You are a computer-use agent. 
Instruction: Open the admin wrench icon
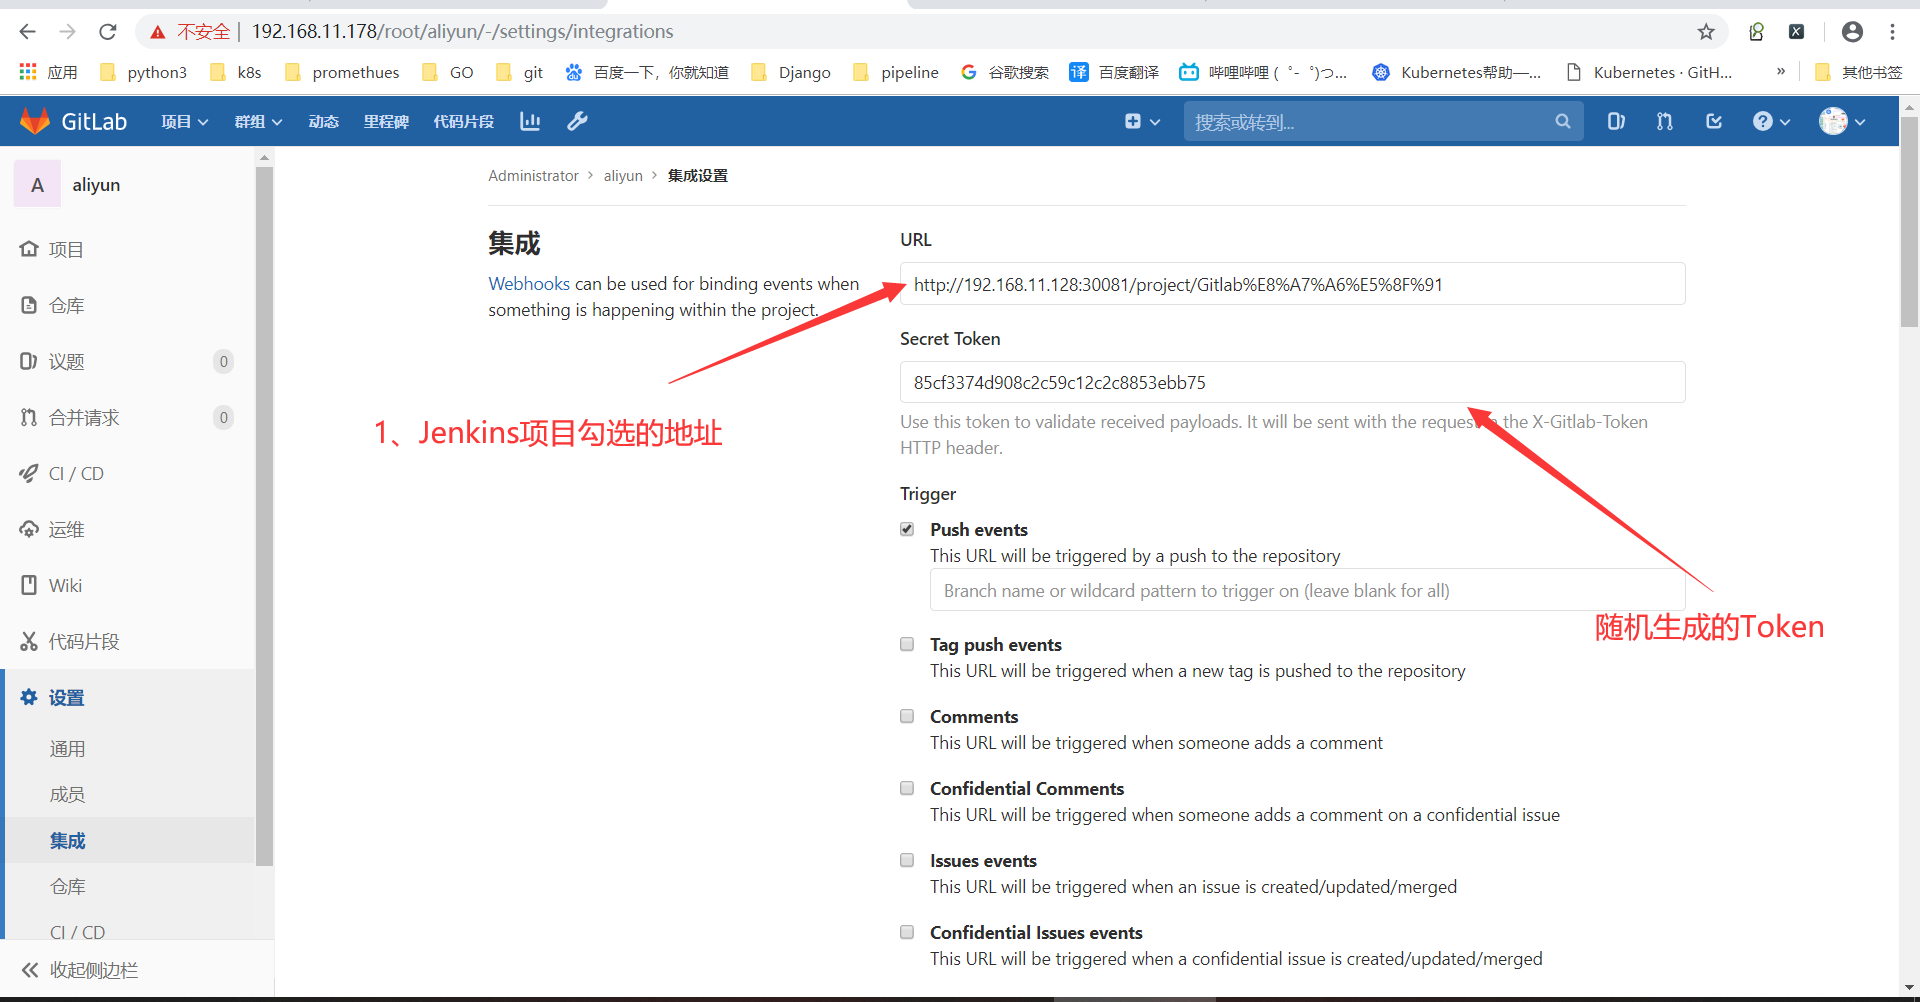coord(577,121)
